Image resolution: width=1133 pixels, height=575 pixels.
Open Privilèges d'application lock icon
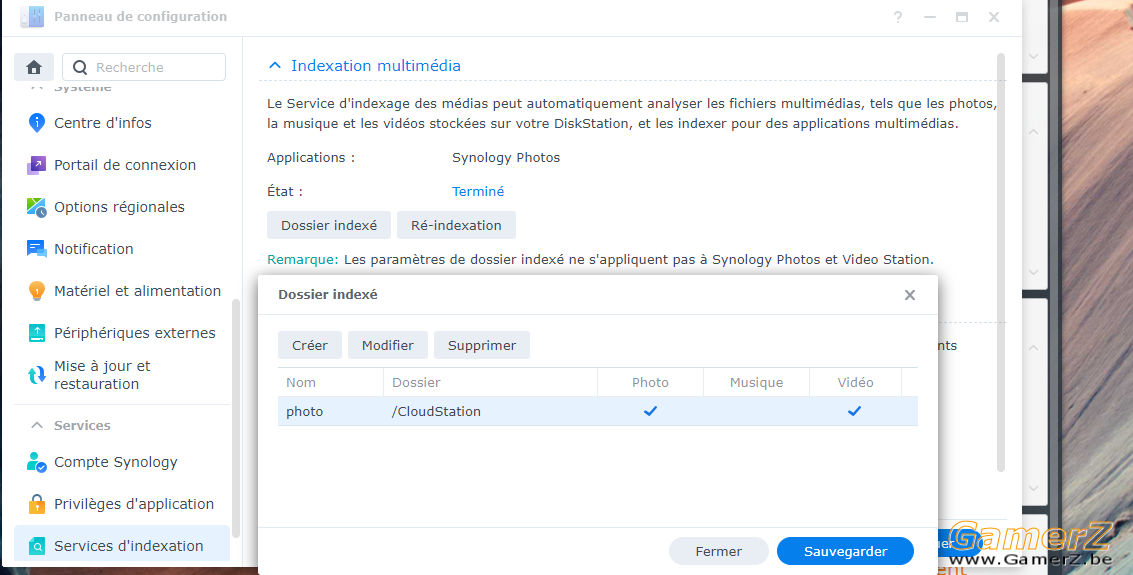[36, 503]
